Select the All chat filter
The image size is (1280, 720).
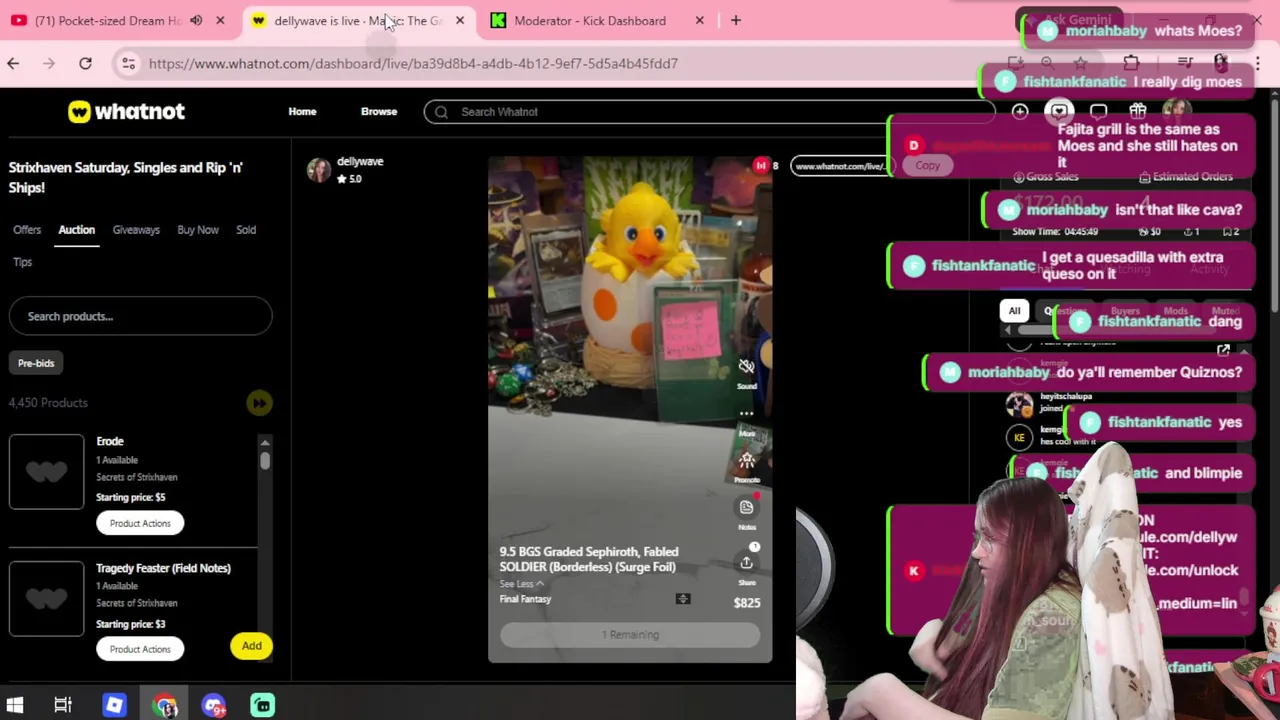coord(1014,311)
